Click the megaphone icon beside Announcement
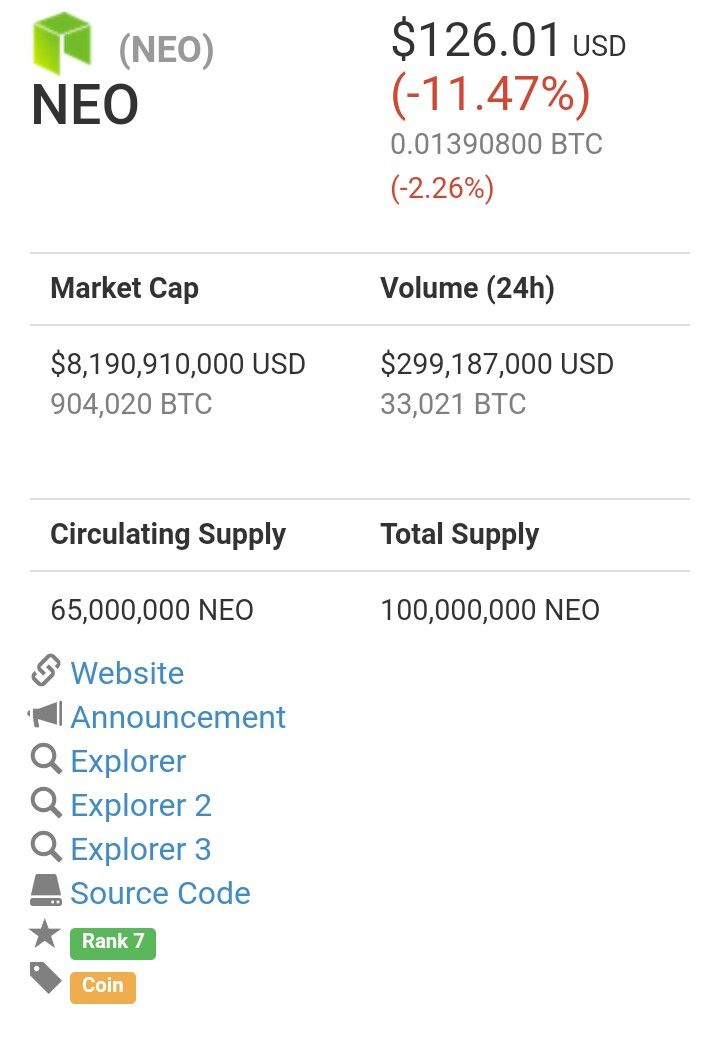 pos(45,715)
